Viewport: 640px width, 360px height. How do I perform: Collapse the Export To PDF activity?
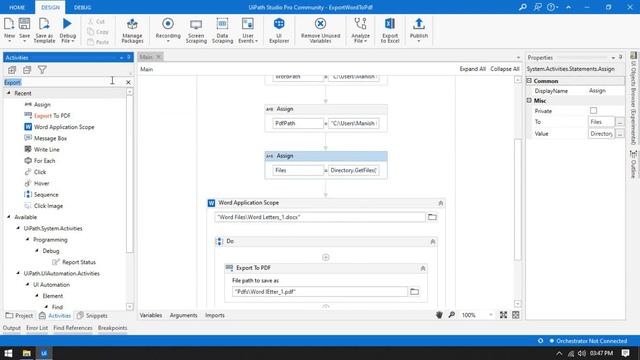click(423, 268)
